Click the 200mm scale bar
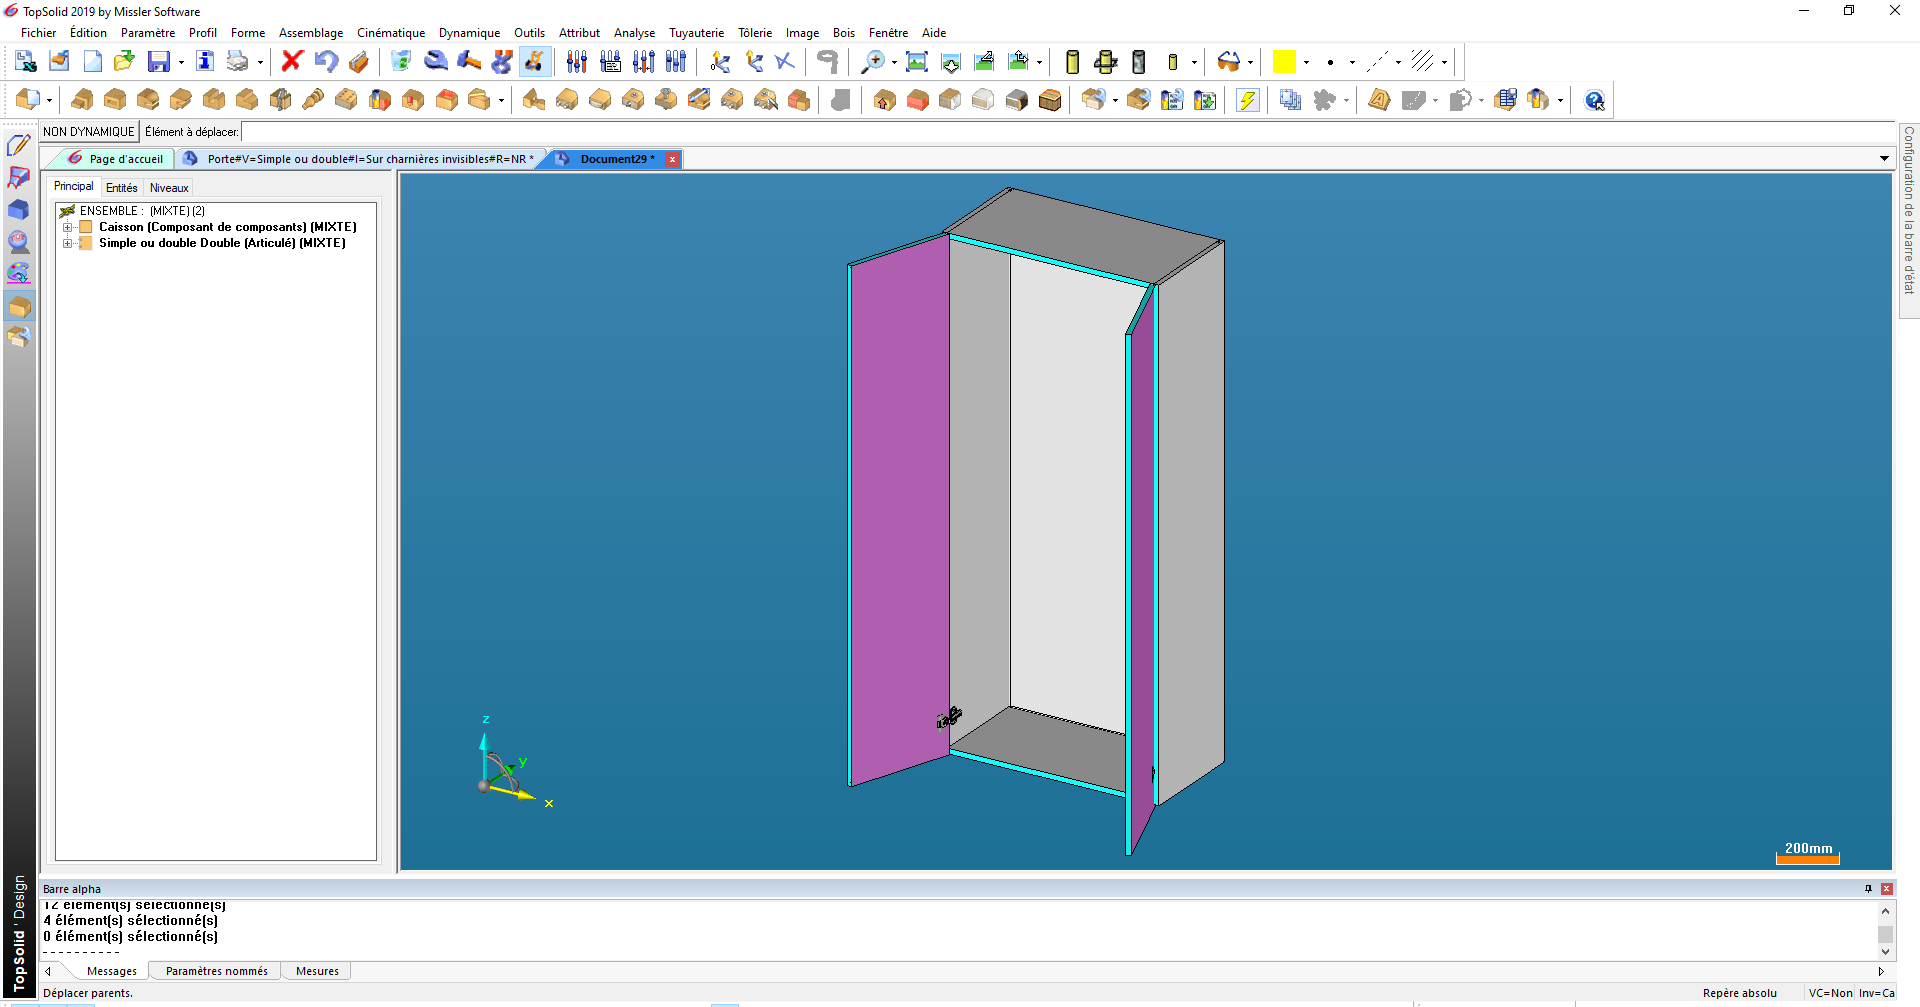1920x1007 pixels. click(x=1808, y=853)
